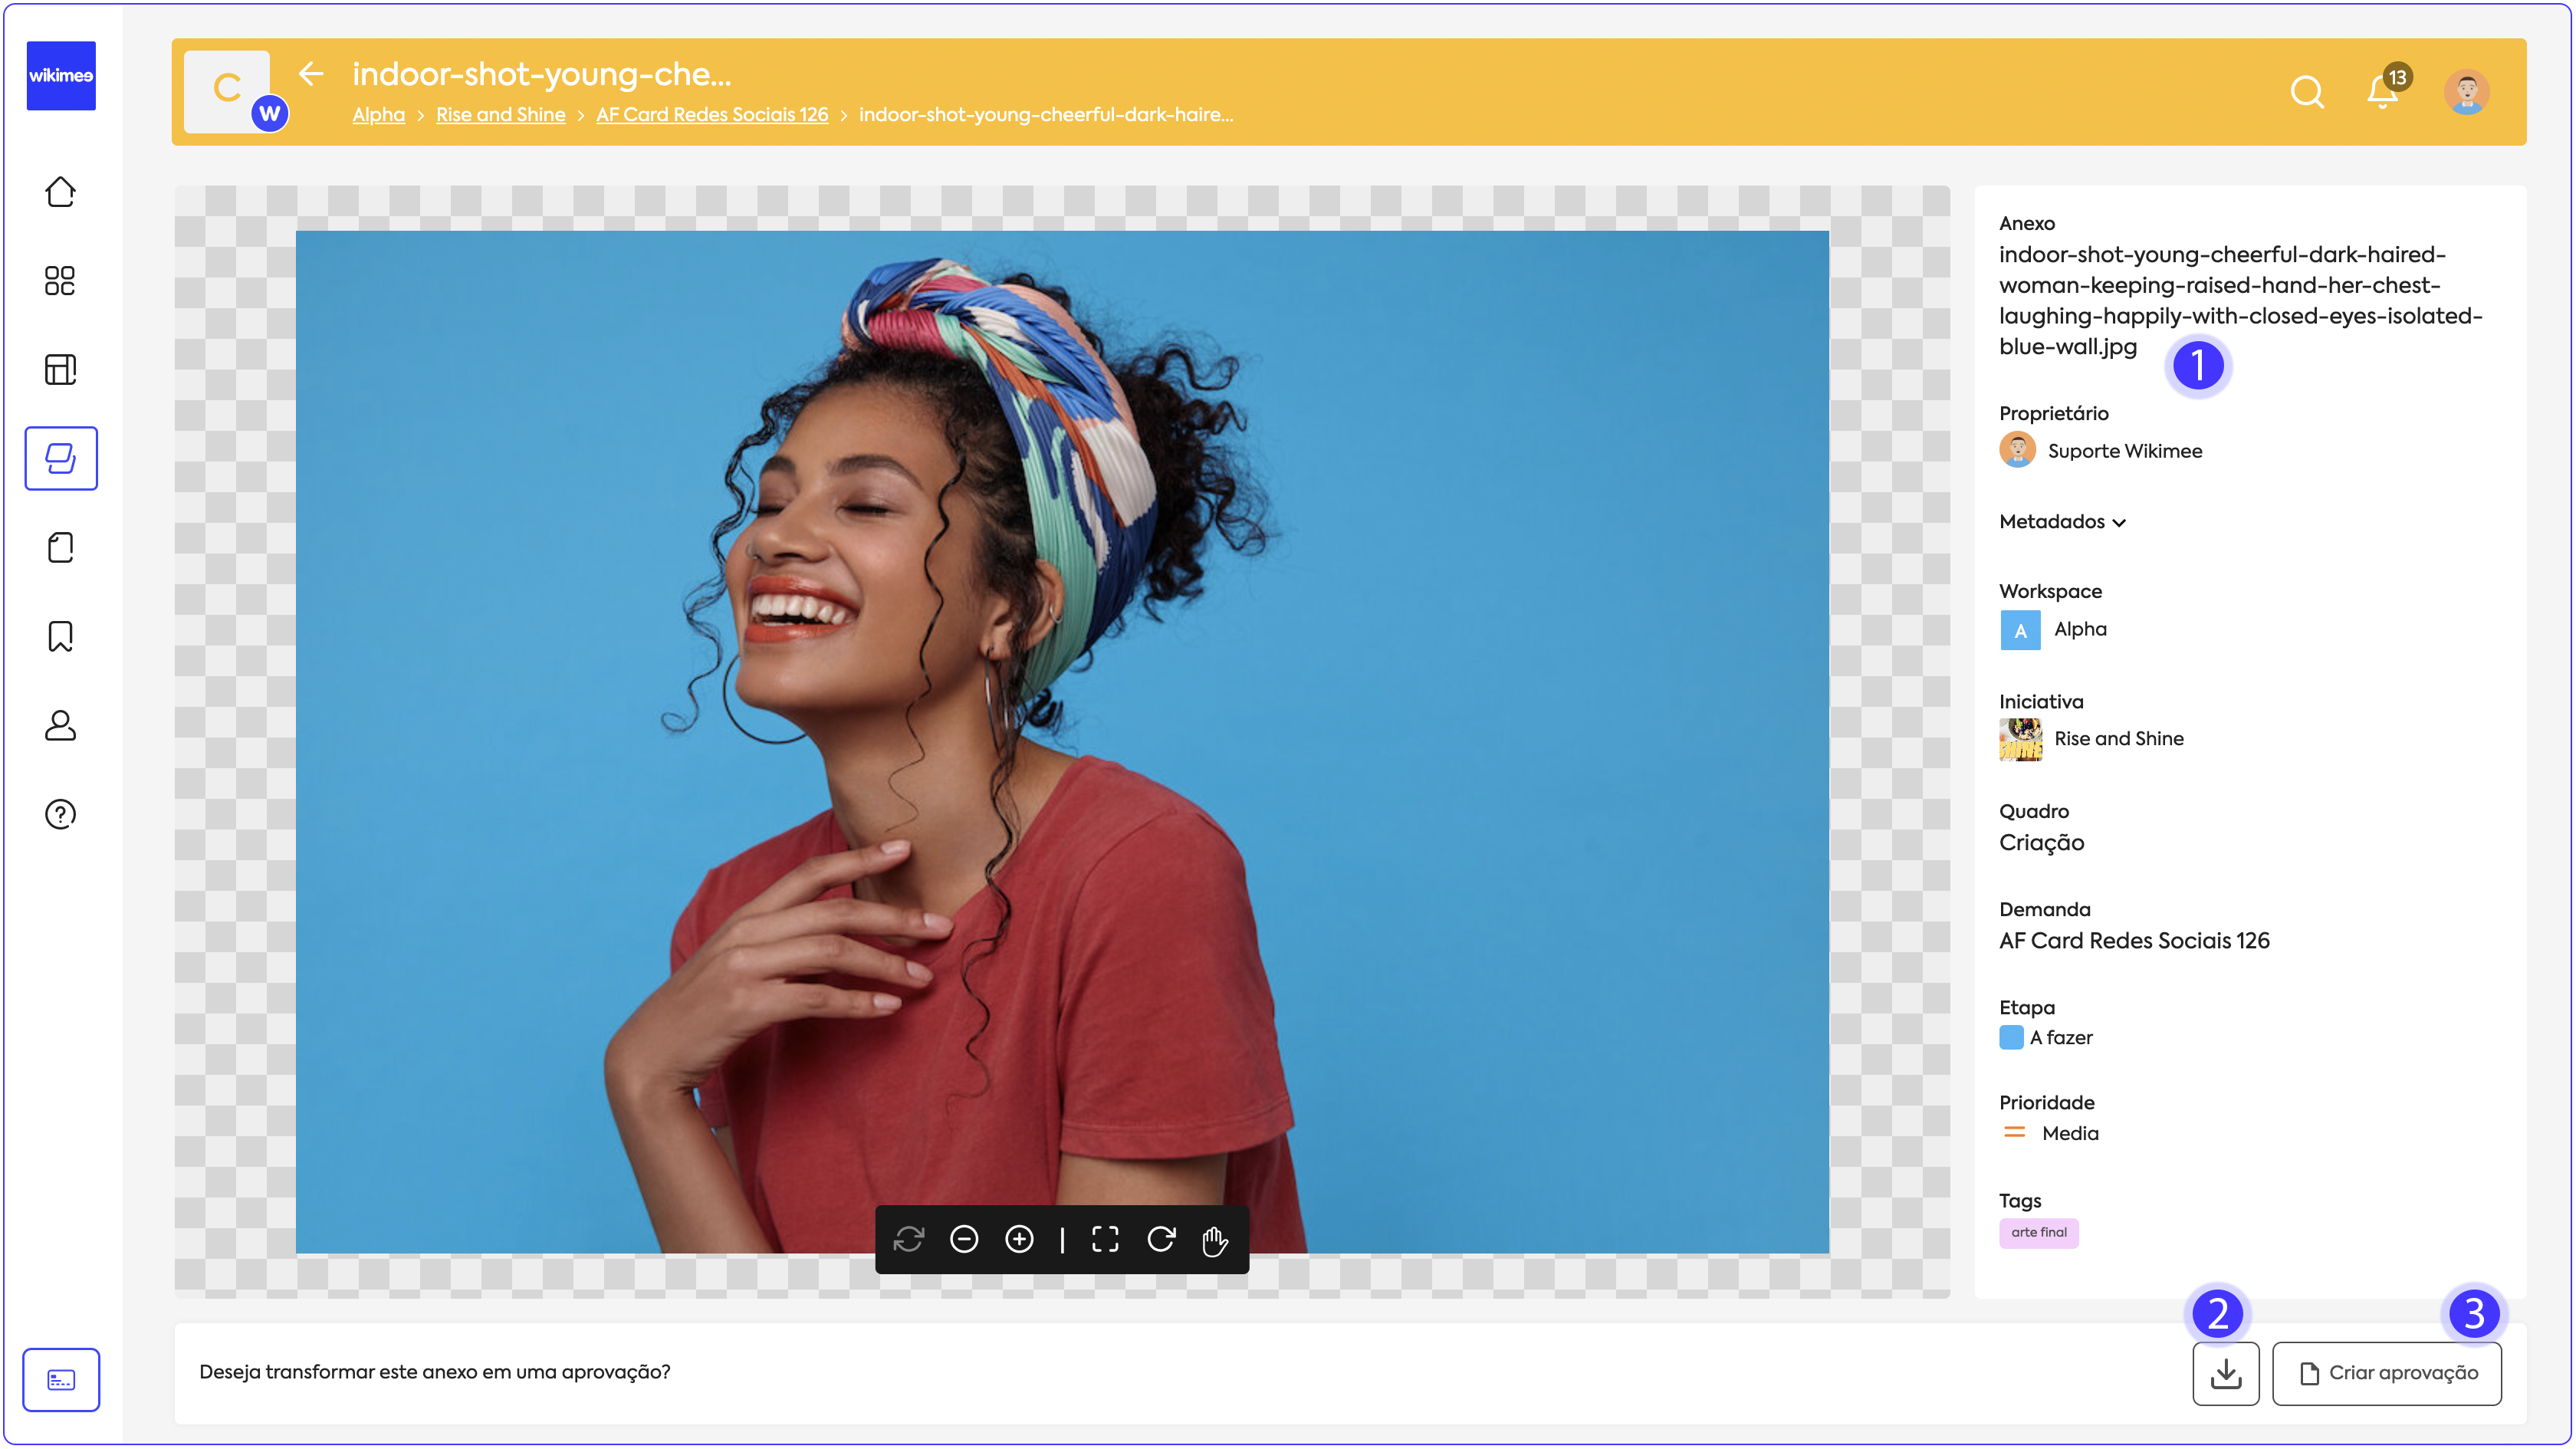Open AF Card Redes Sociais 126 breadcrumb
The image size is (2576, 1449).
coord(712,115)
